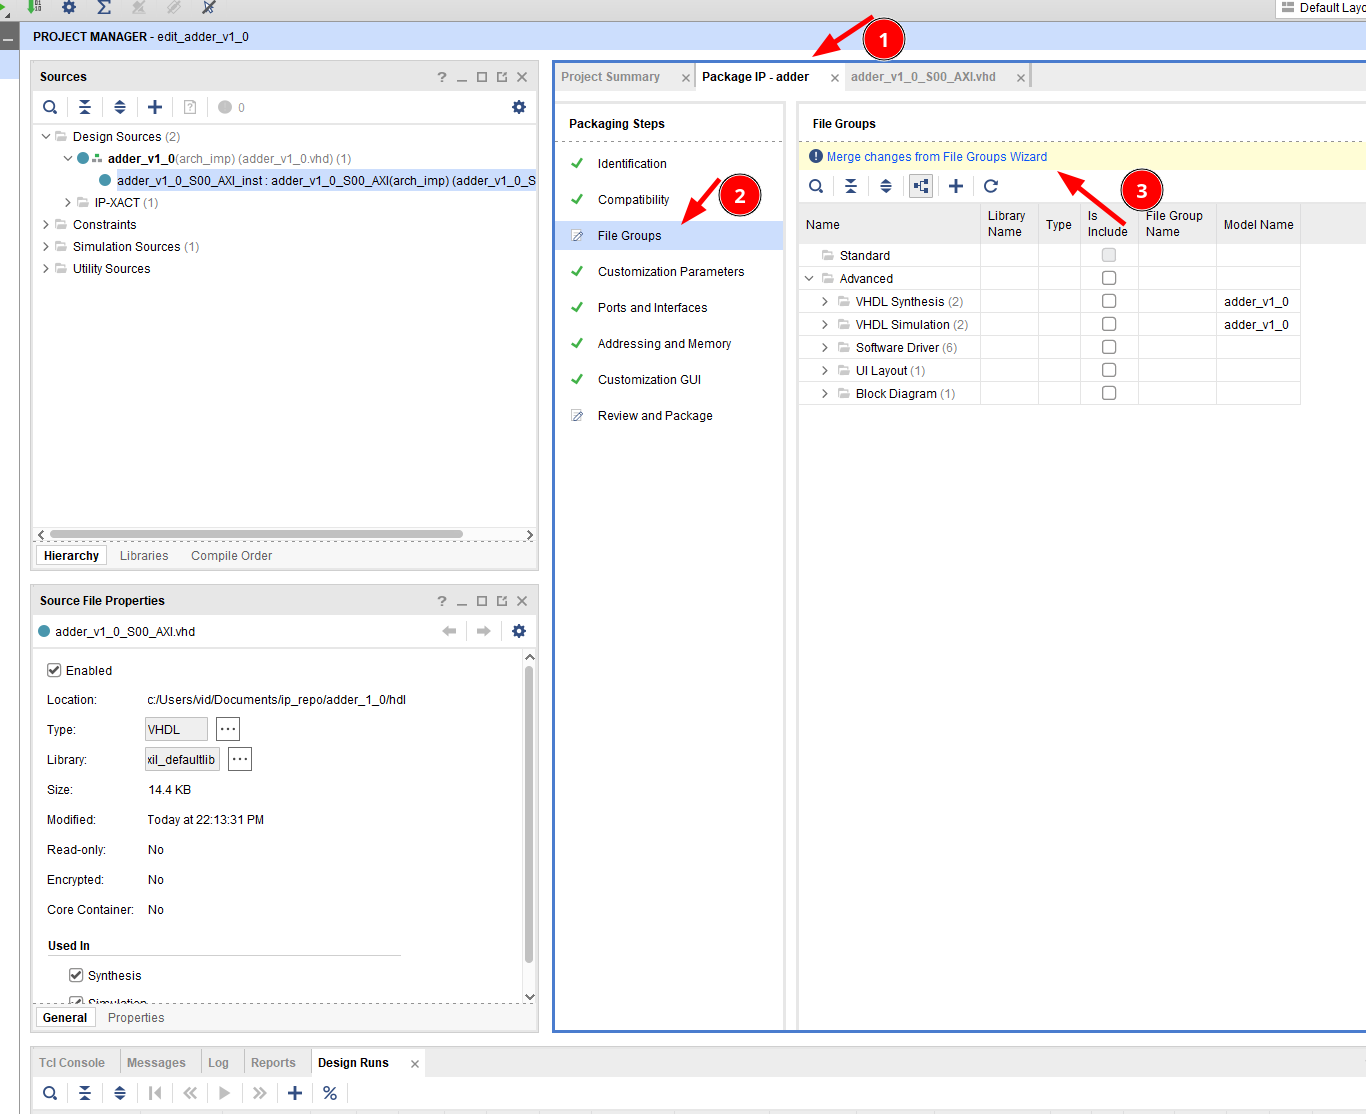Expand IP-XACT folder
The height and width of the screenshot is (1114, 1366).
[x=68, y=202]
